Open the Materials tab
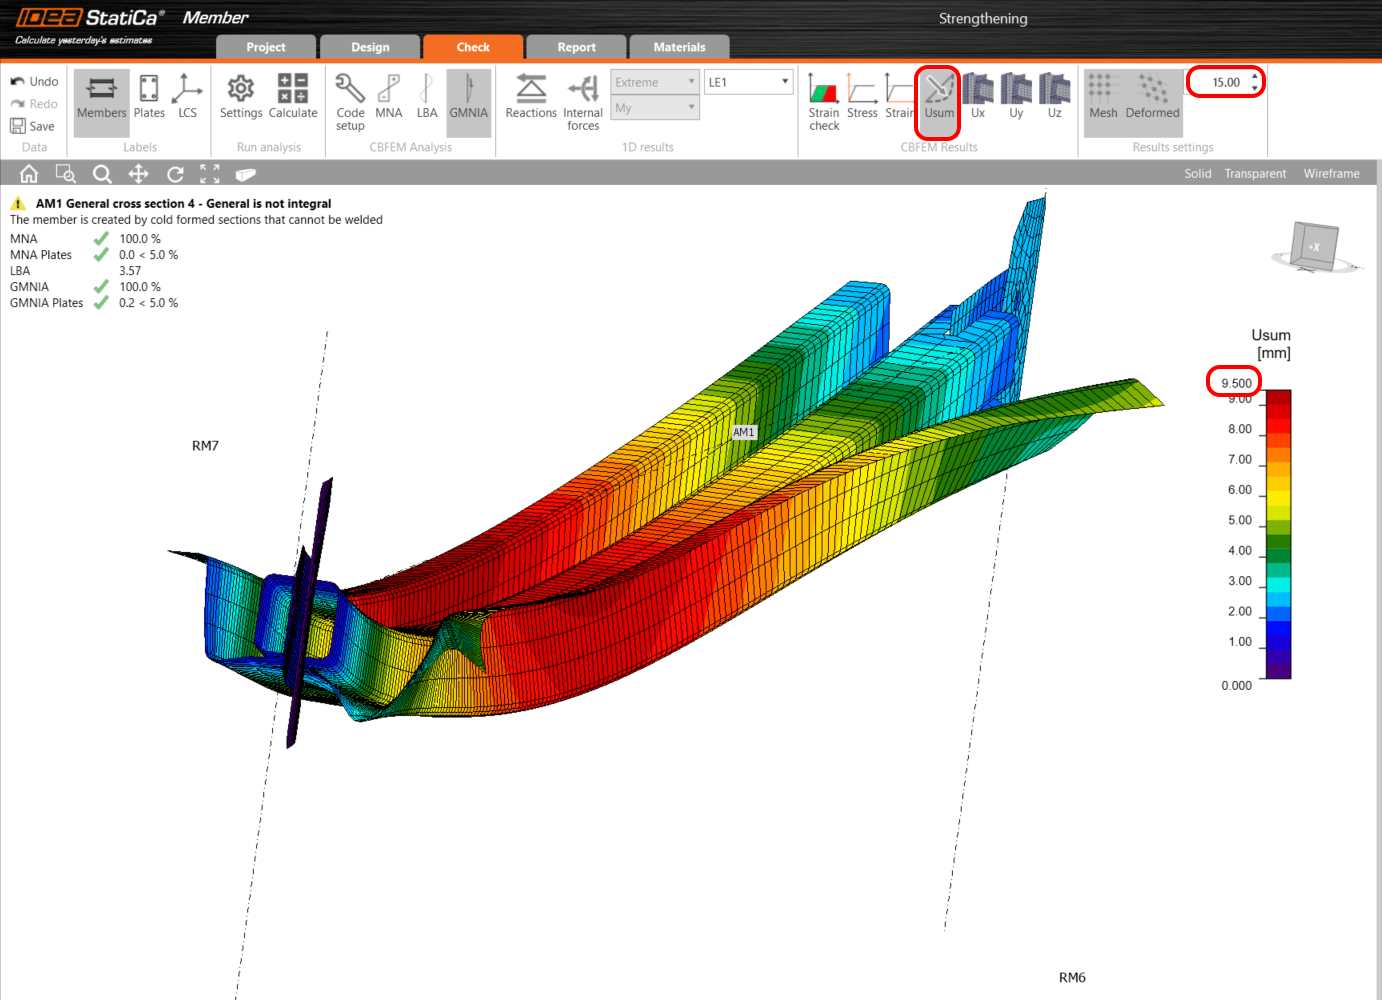 pyautogui.click(x=679, y=47)
